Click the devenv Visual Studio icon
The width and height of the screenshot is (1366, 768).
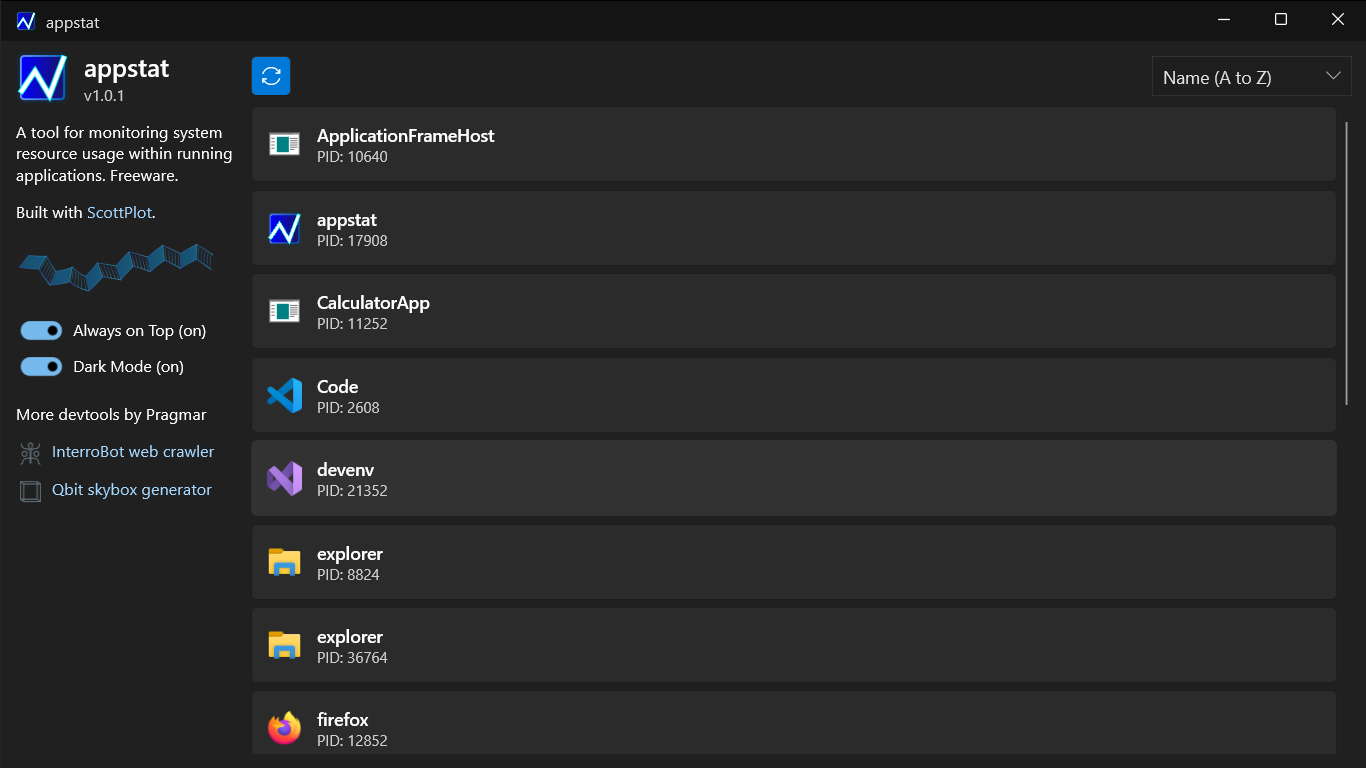(284, 479)
